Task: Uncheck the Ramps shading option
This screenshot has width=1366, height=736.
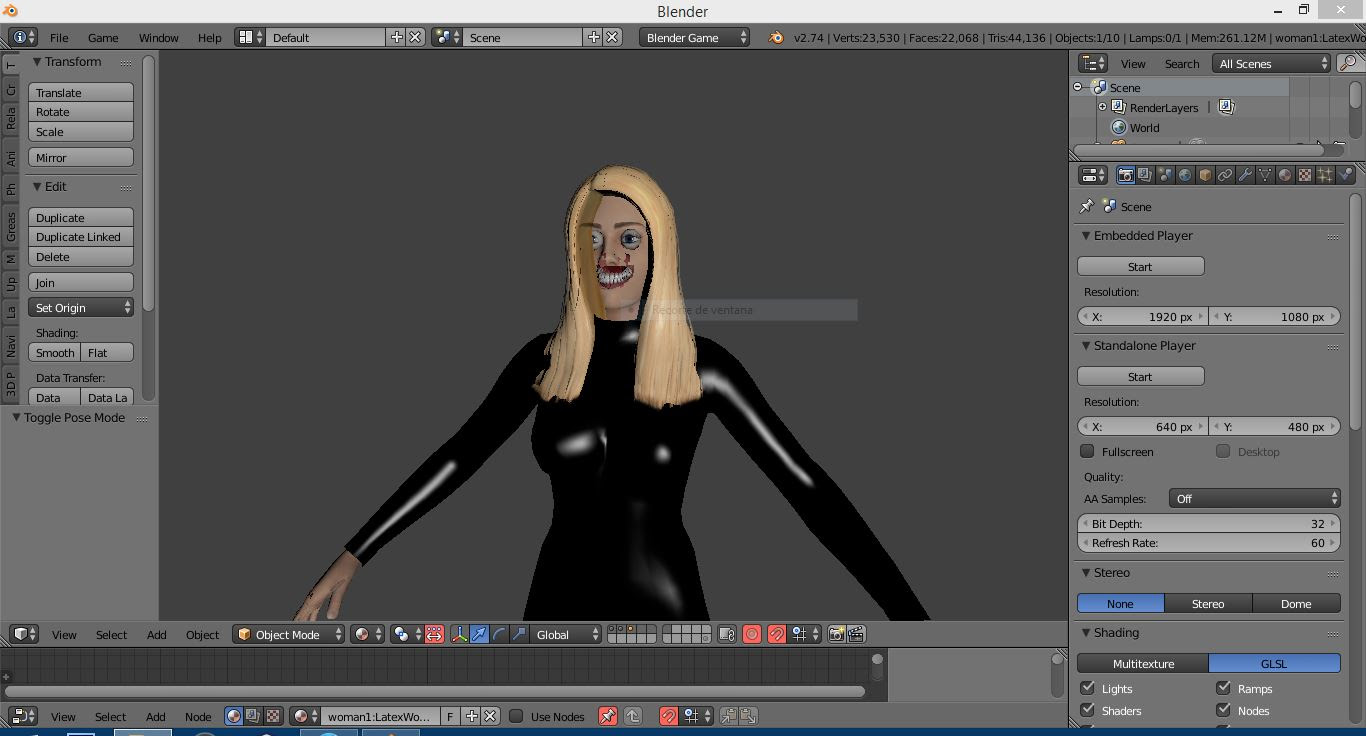Action: click(x=1223, y=688)
